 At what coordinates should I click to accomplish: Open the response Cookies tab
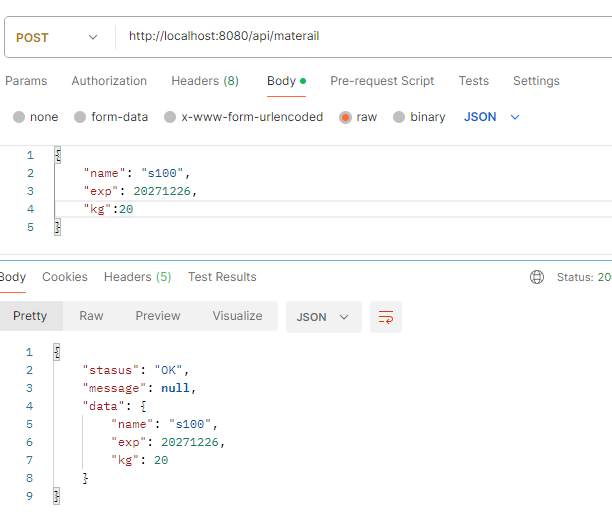(x=65, y=277)
